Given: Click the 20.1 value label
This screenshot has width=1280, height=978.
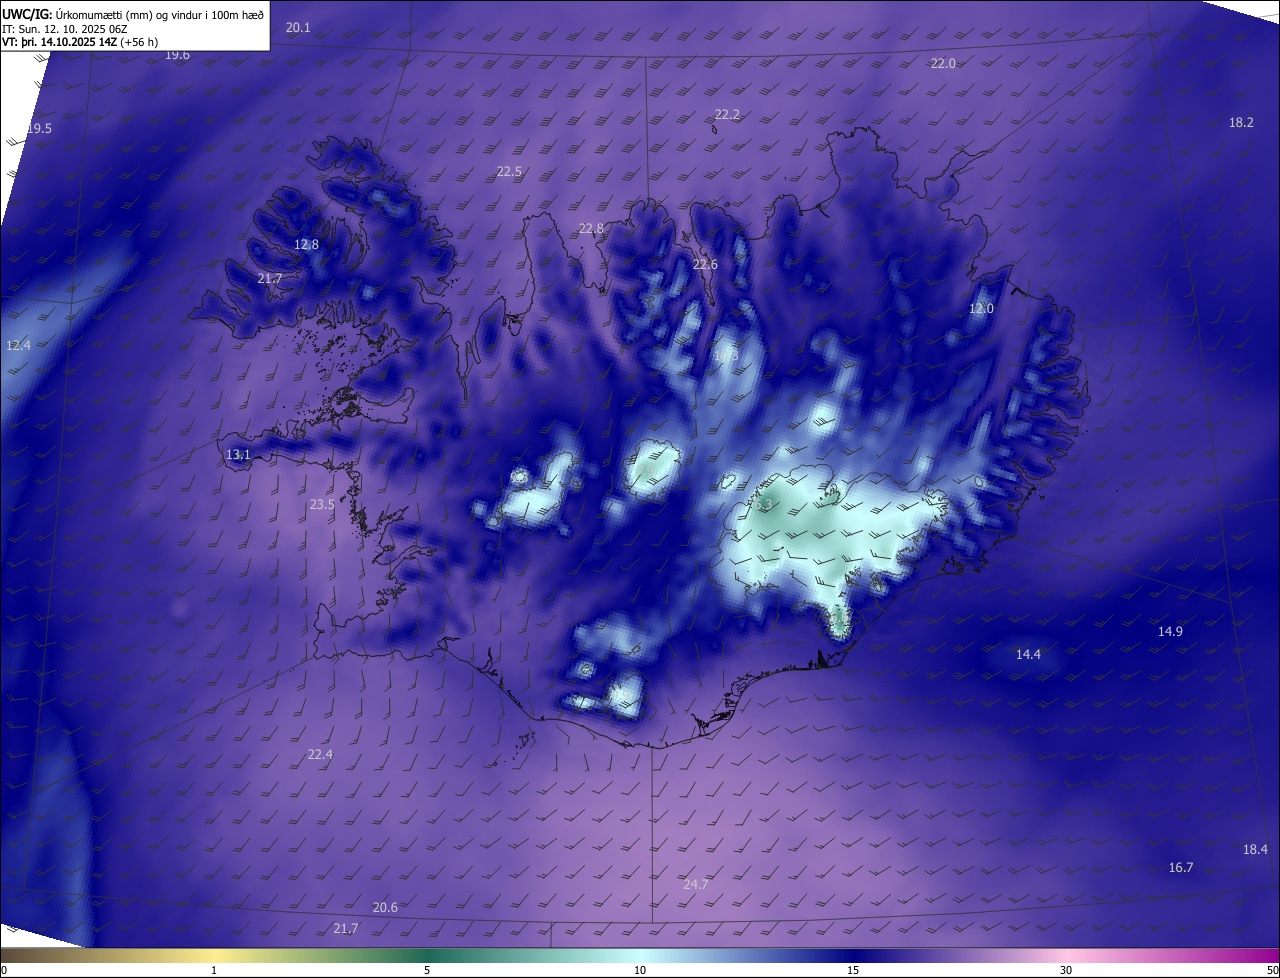Looking at the screenshot, I should pos(298,28).
